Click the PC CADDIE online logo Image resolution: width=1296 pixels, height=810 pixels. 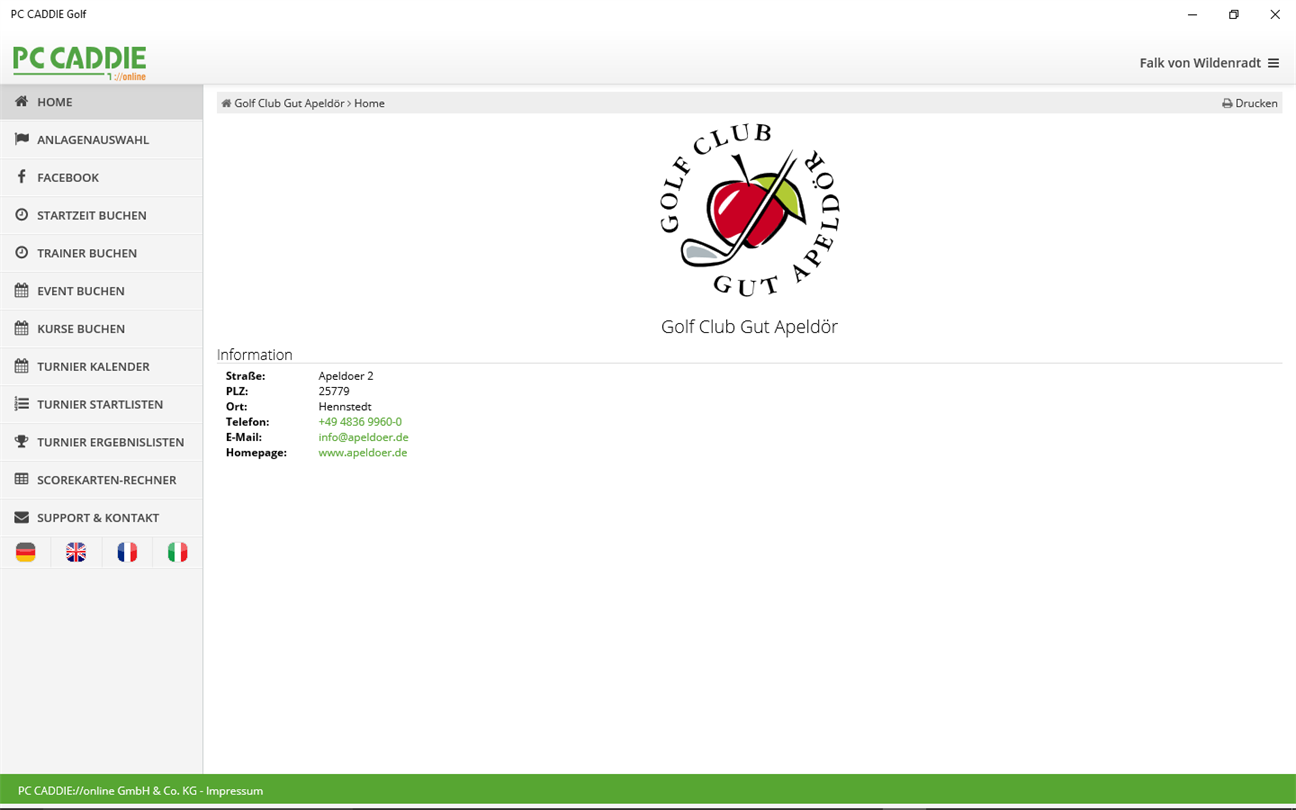80,62
